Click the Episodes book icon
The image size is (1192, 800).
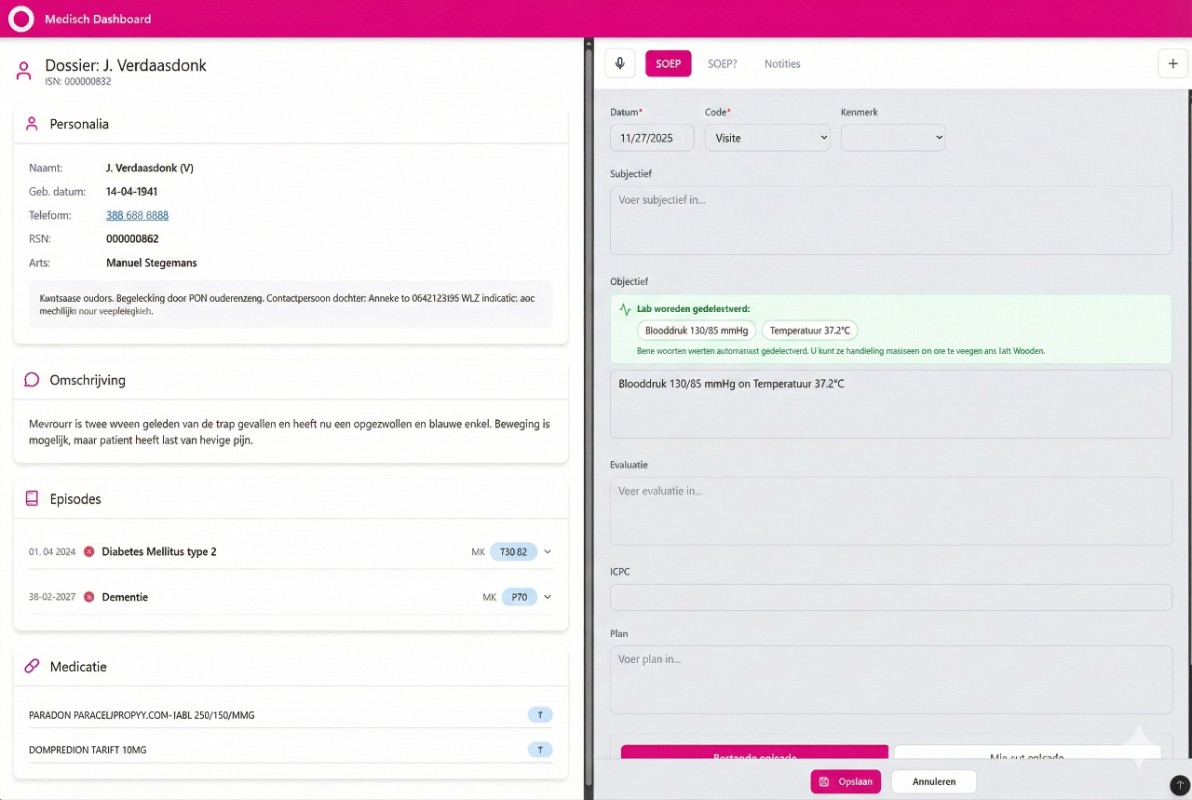coord(32,499)
